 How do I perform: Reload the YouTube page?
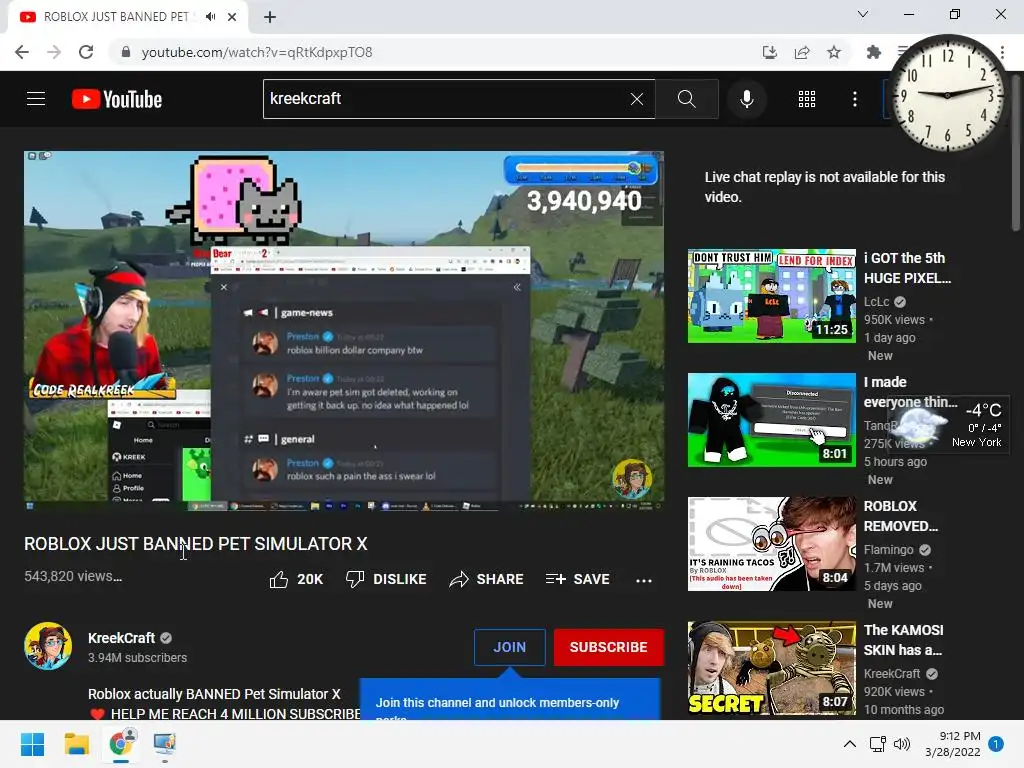pos(86,52)
